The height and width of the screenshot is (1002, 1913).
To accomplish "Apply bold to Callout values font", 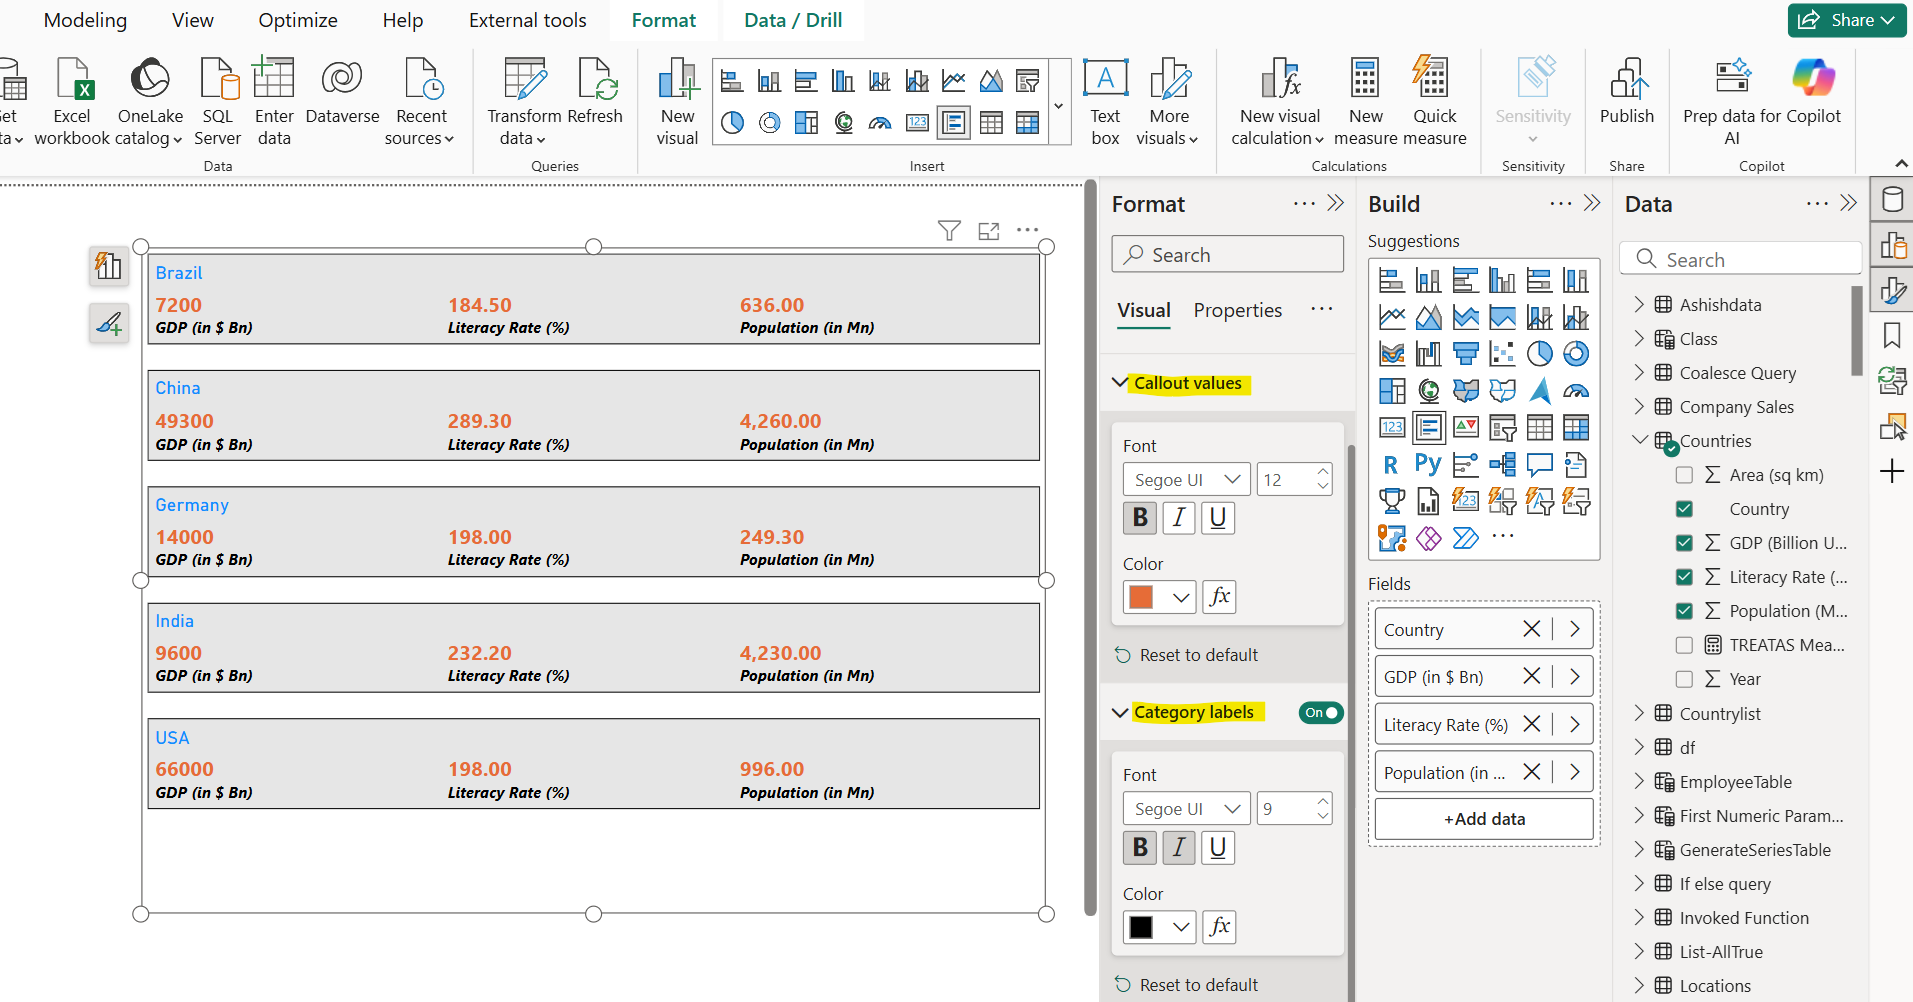I will click(x=1139, y=518).
